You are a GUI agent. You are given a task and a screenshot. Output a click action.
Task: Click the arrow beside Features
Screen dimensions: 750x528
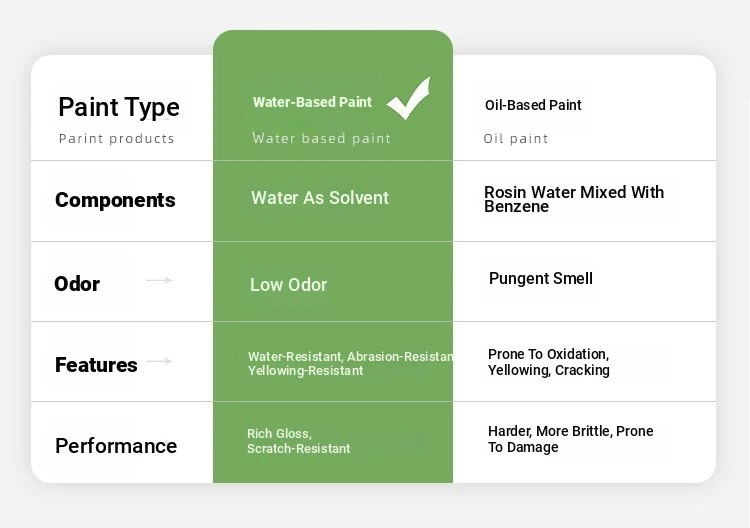[x=159, y=361]
